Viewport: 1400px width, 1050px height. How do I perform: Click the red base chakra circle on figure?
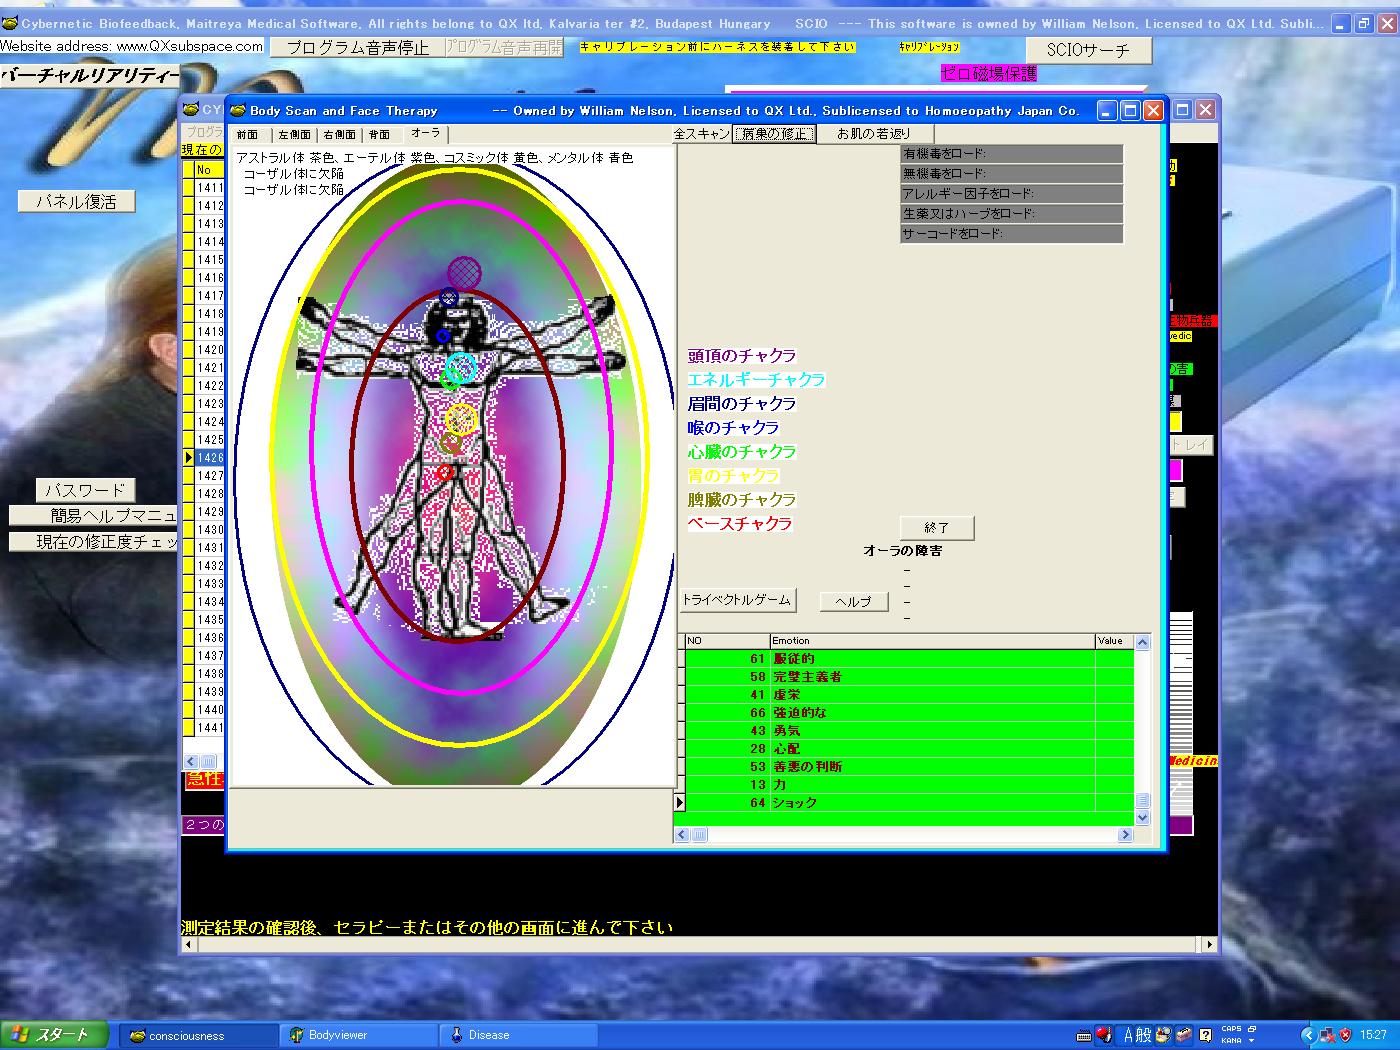[445, 472]
